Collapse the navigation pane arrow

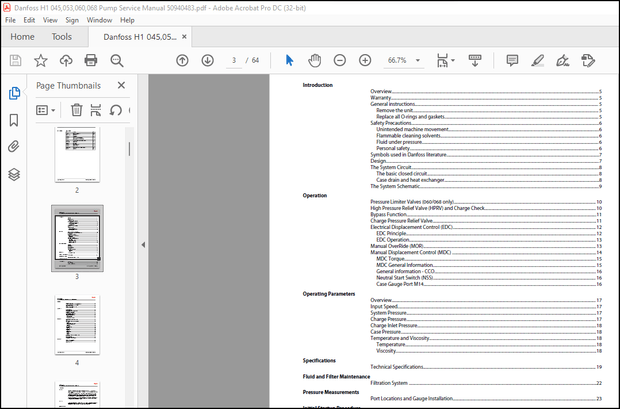(x=143, y=245)
